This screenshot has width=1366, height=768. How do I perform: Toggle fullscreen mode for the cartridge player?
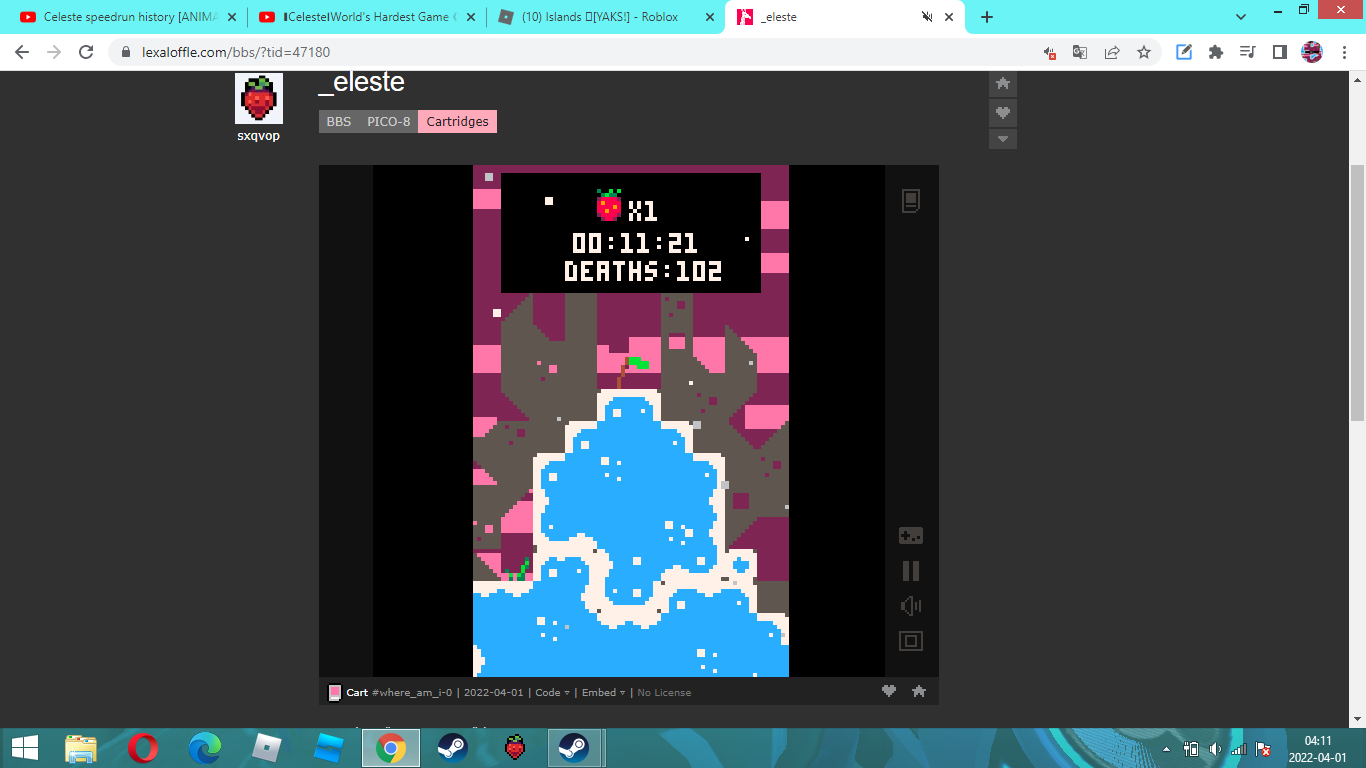click(910, 641)
